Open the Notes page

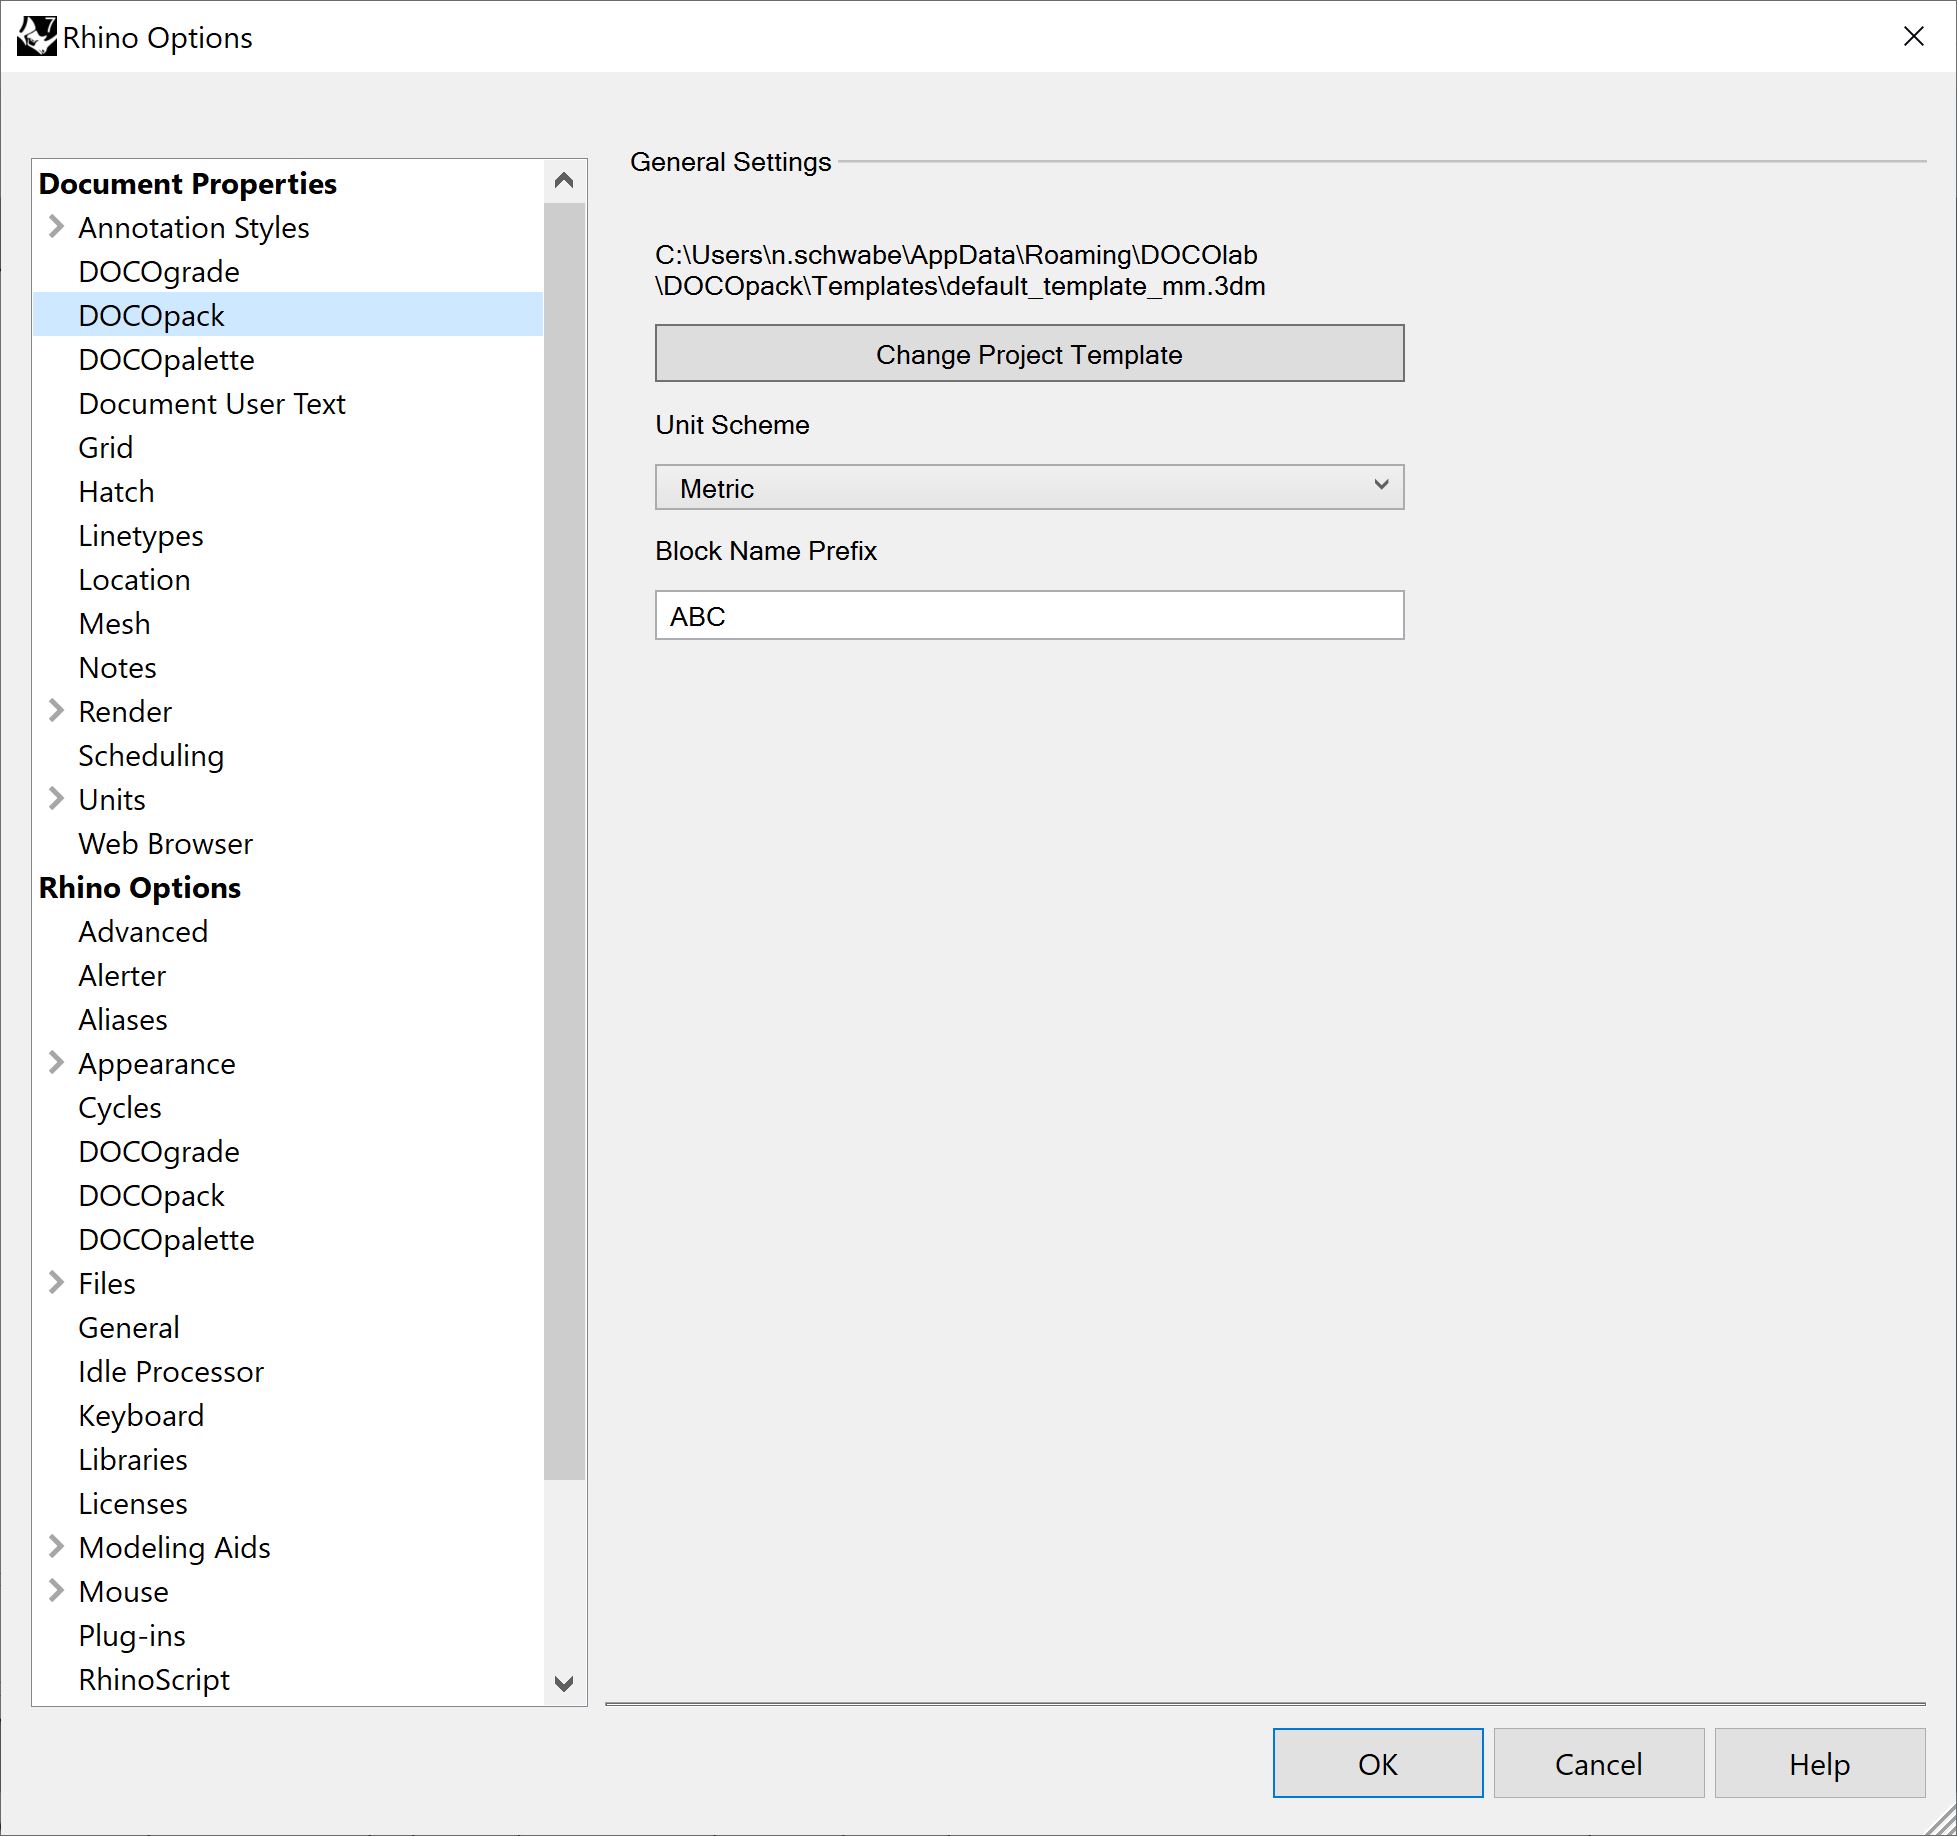(x=118, y=668)
